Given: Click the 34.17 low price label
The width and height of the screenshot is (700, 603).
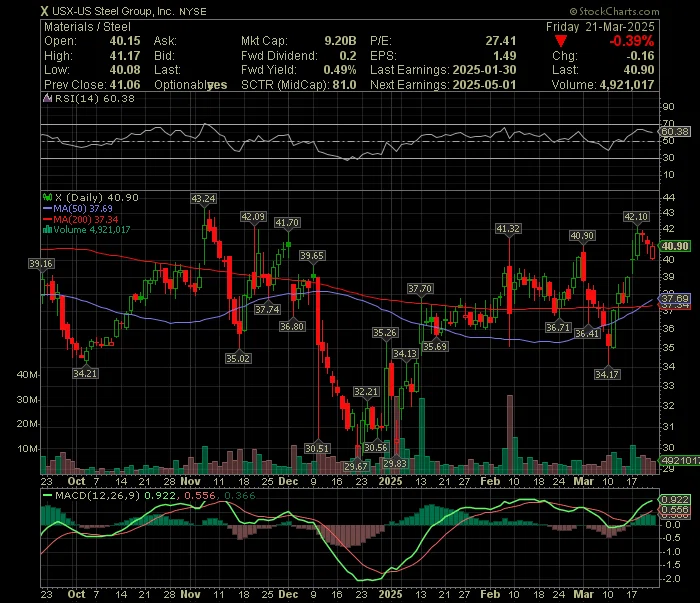Looking at the screenshot, I should [x=607, y=374].
